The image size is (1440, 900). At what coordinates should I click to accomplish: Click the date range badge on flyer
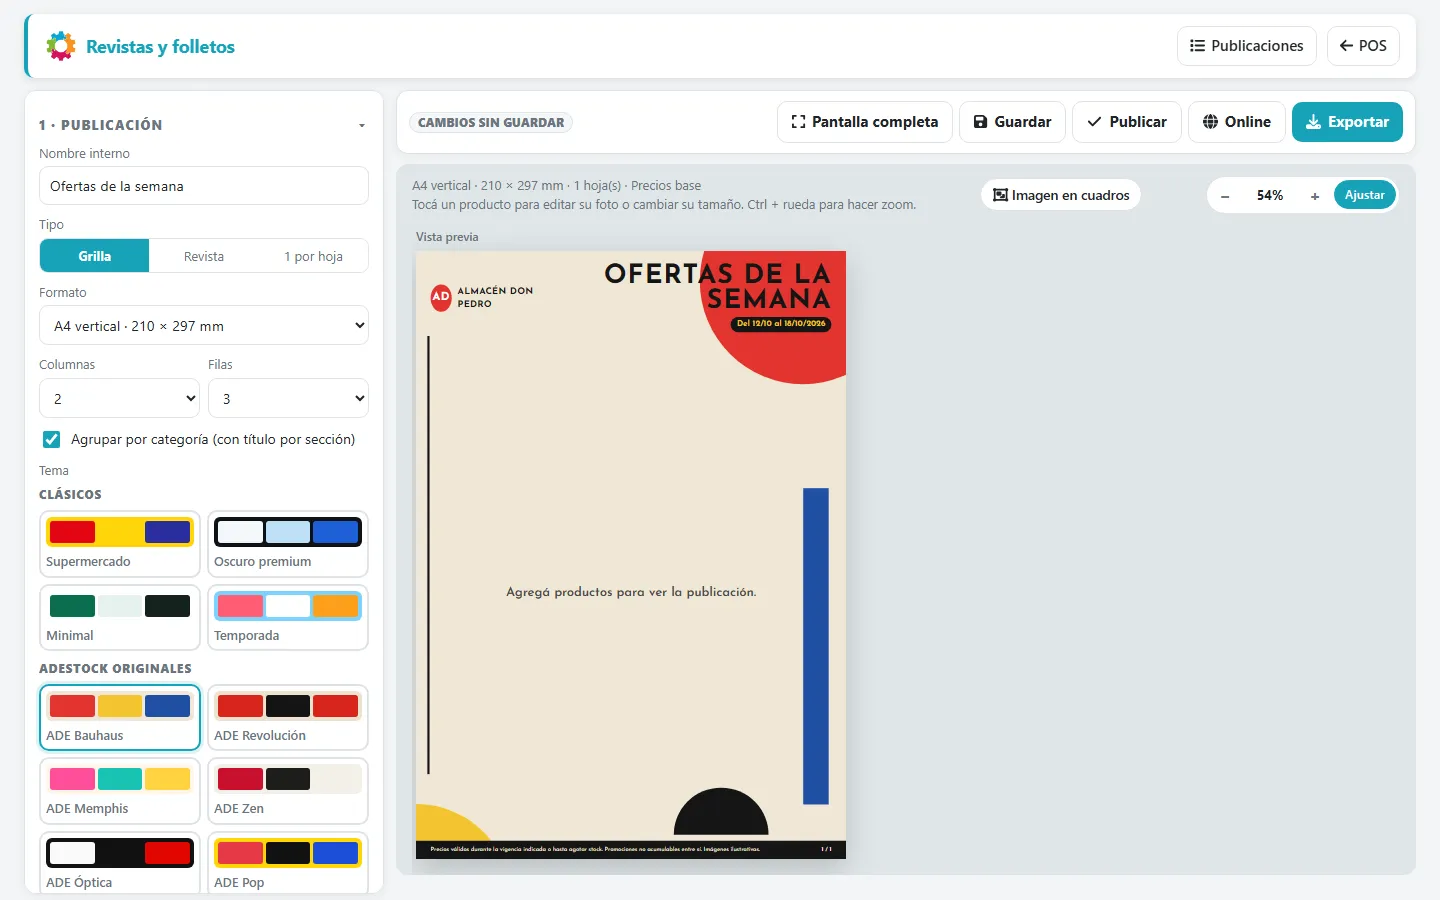781,323
